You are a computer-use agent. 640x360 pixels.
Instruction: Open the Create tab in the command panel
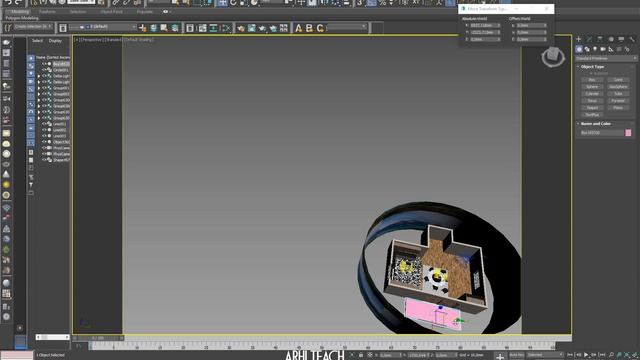579,39
